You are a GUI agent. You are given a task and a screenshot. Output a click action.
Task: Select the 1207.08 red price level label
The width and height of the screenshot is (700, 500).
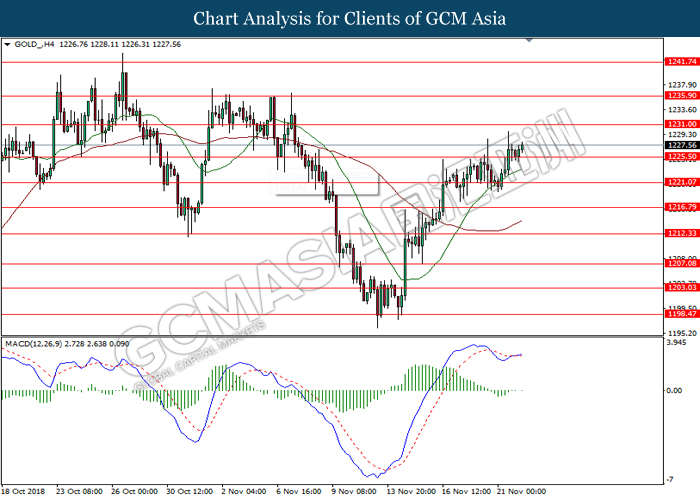click(x=682, y=263)
